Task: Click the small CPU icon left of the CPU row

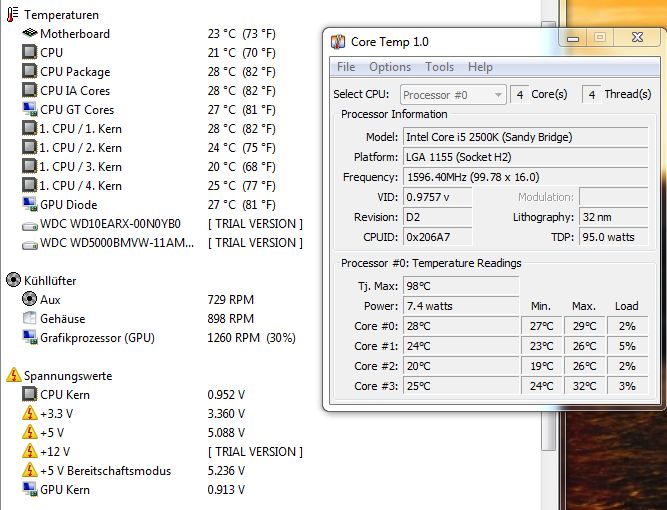Action: click(29, 52)
